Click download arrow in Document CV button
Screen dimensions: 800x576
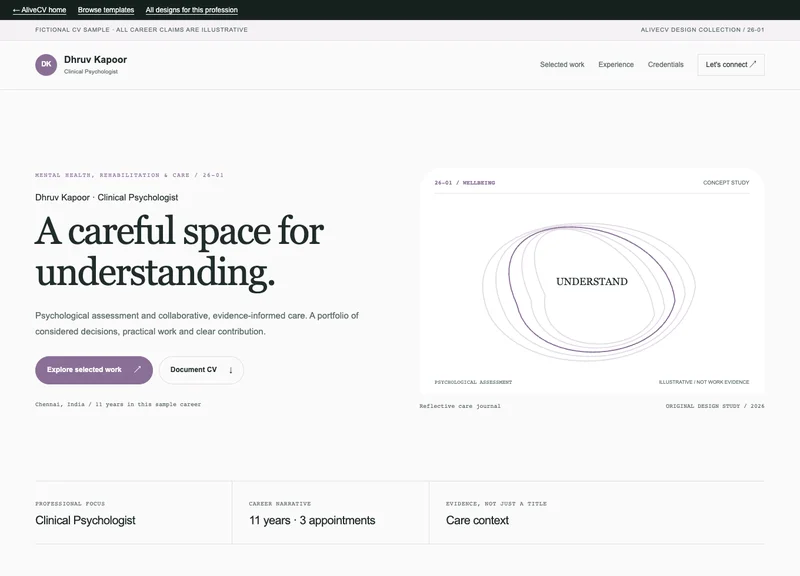231,370
